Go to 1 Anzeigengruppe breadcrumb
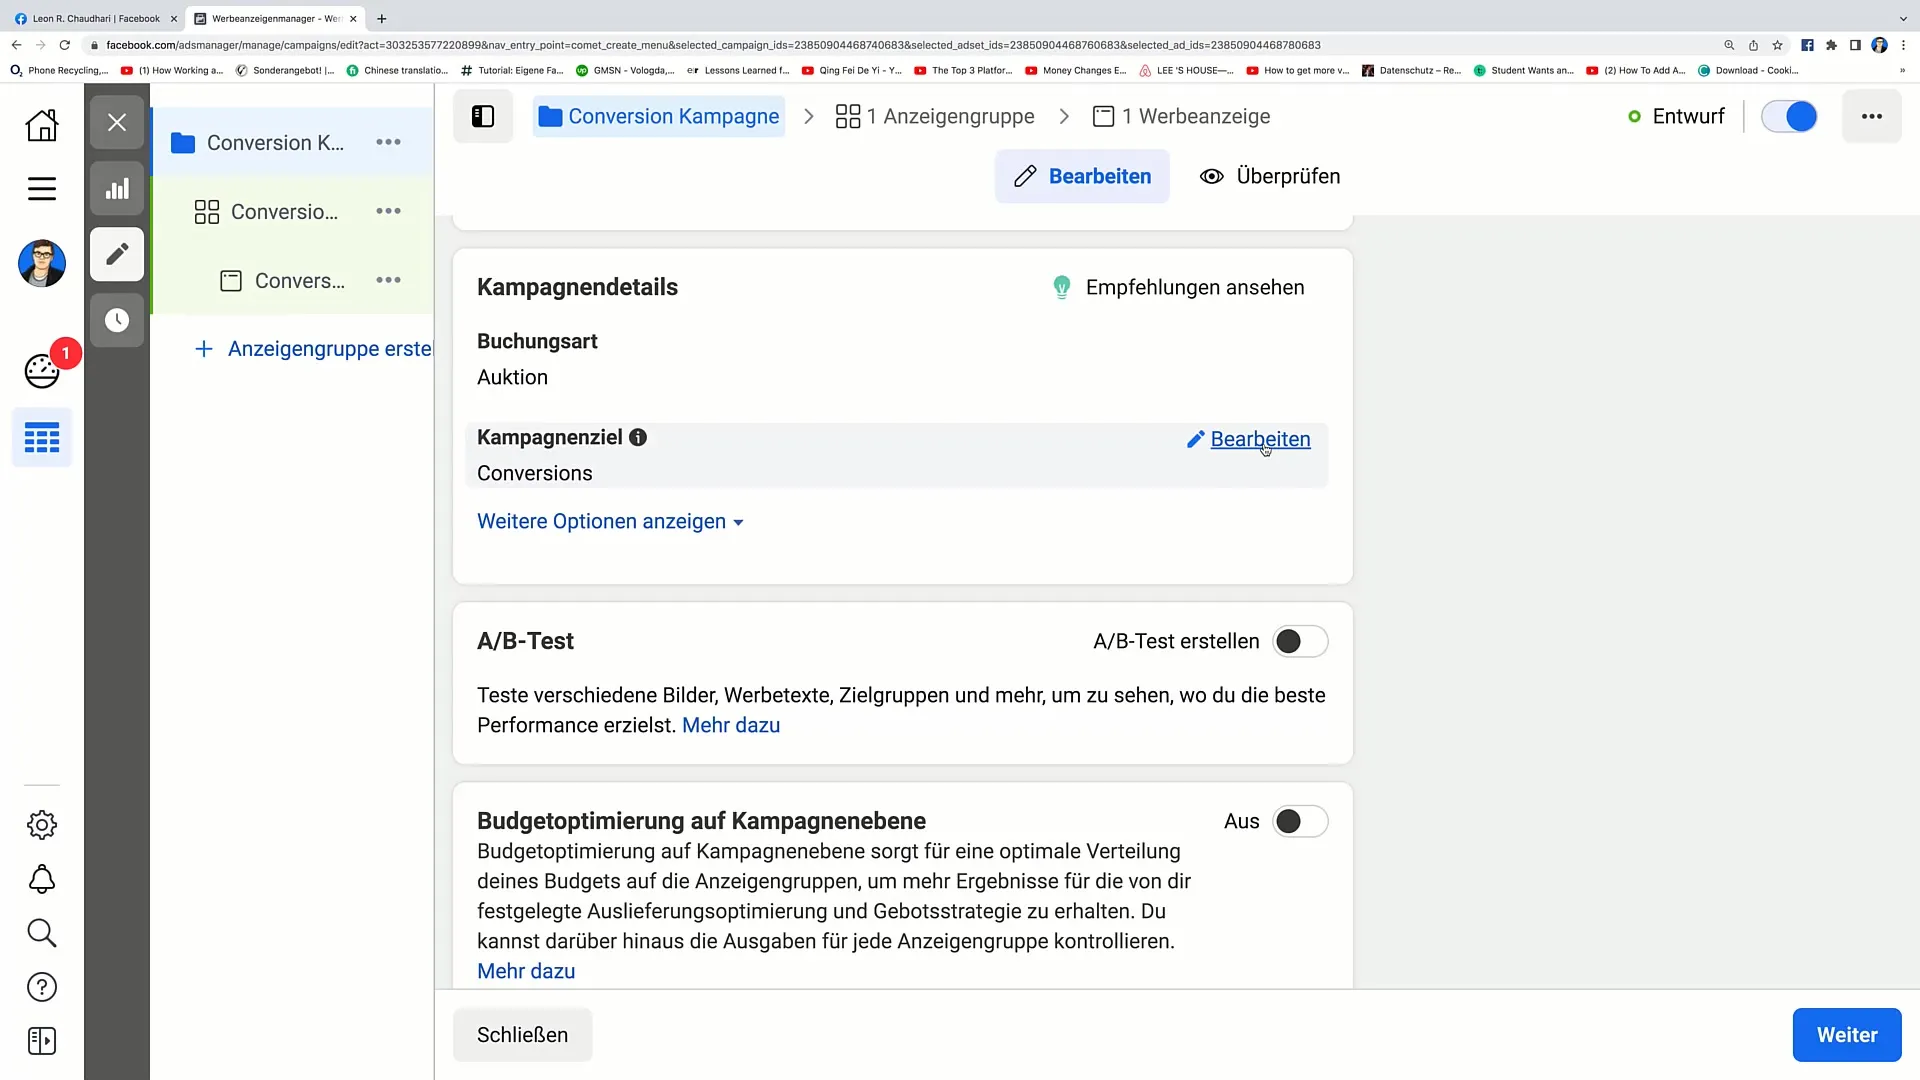 tap(935, 116)
